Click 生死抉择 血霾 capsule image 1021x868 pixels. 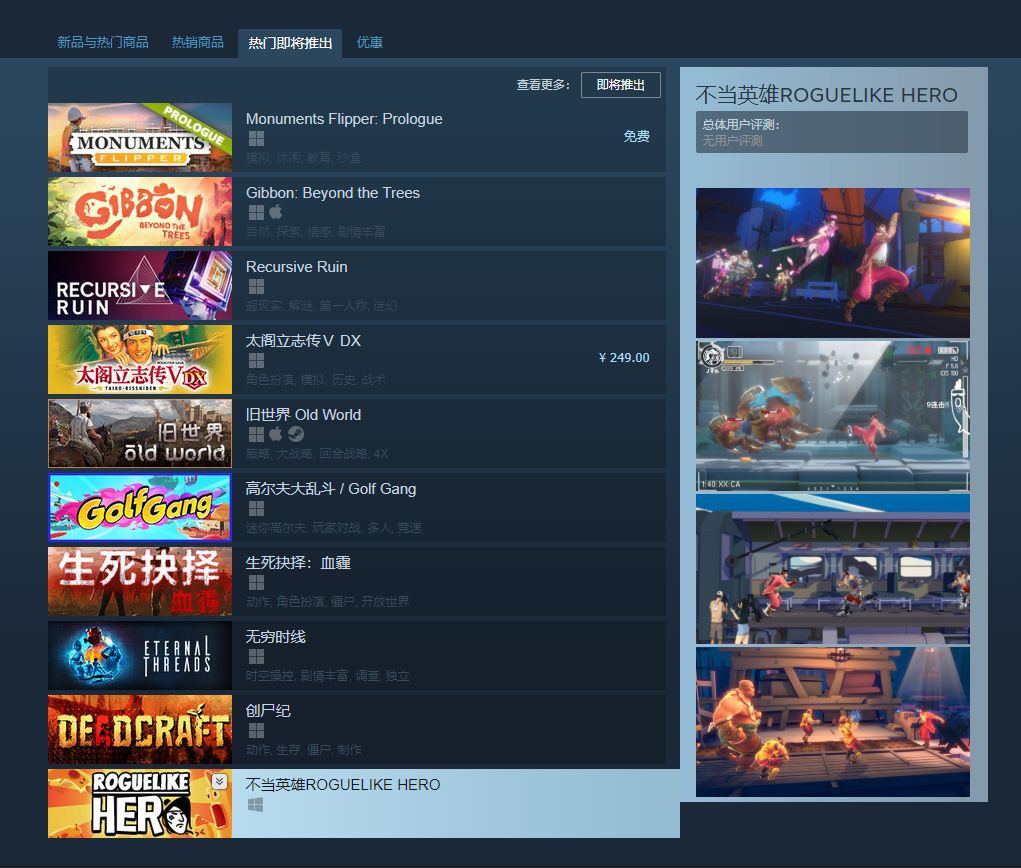tap(140, 581)
